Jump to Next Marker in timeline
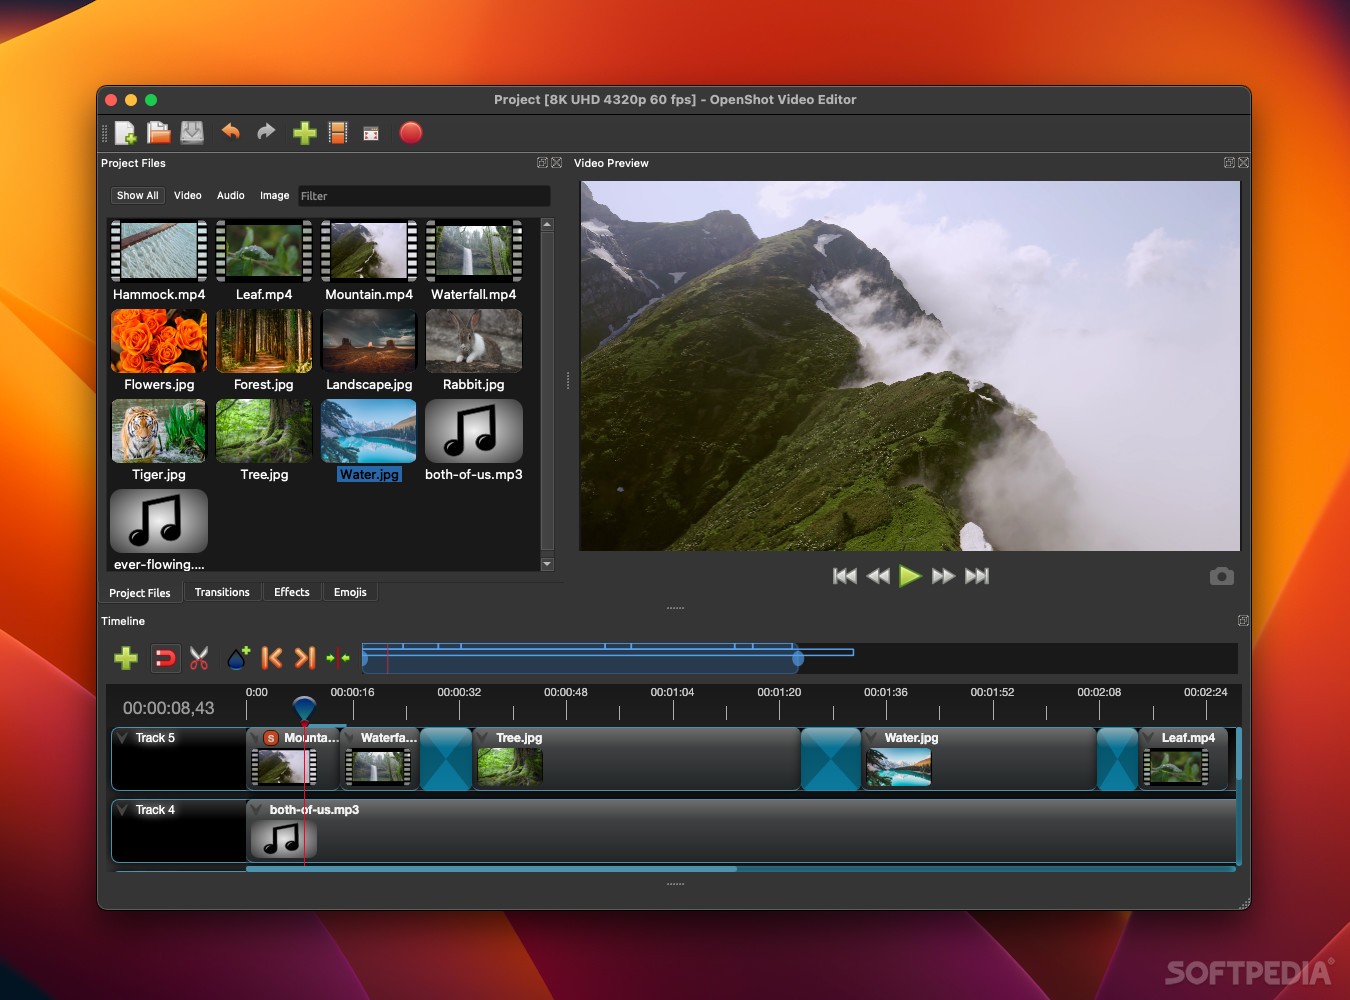The width and height of the screenshot is (1350, 1000). point(305,658)
